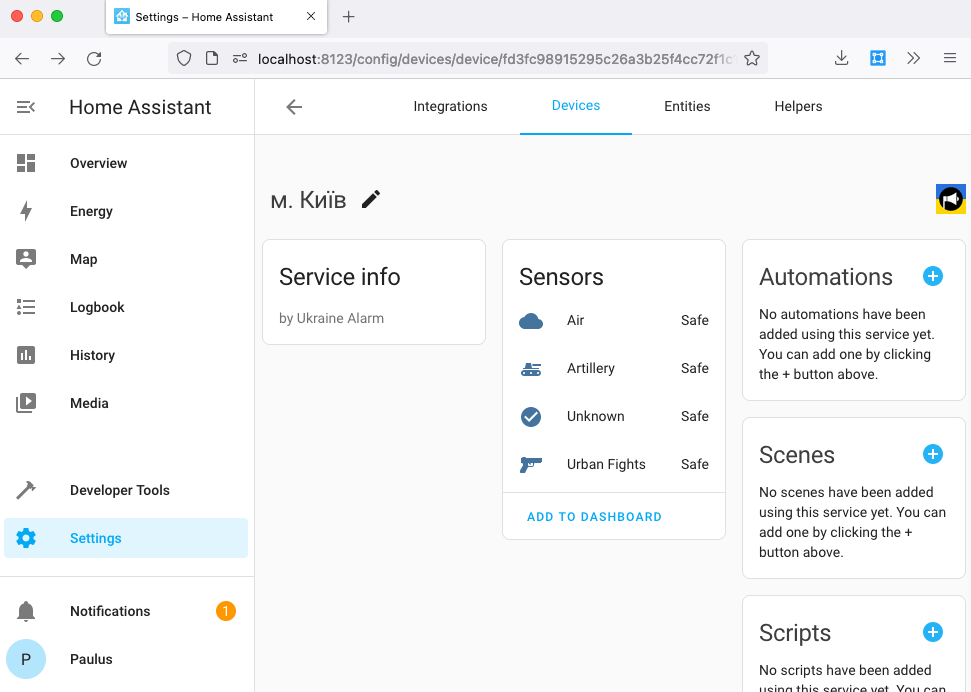Open Overview dashboard icon in sidebar
This screenshot has height=692, width=971.
click(26, 163)
